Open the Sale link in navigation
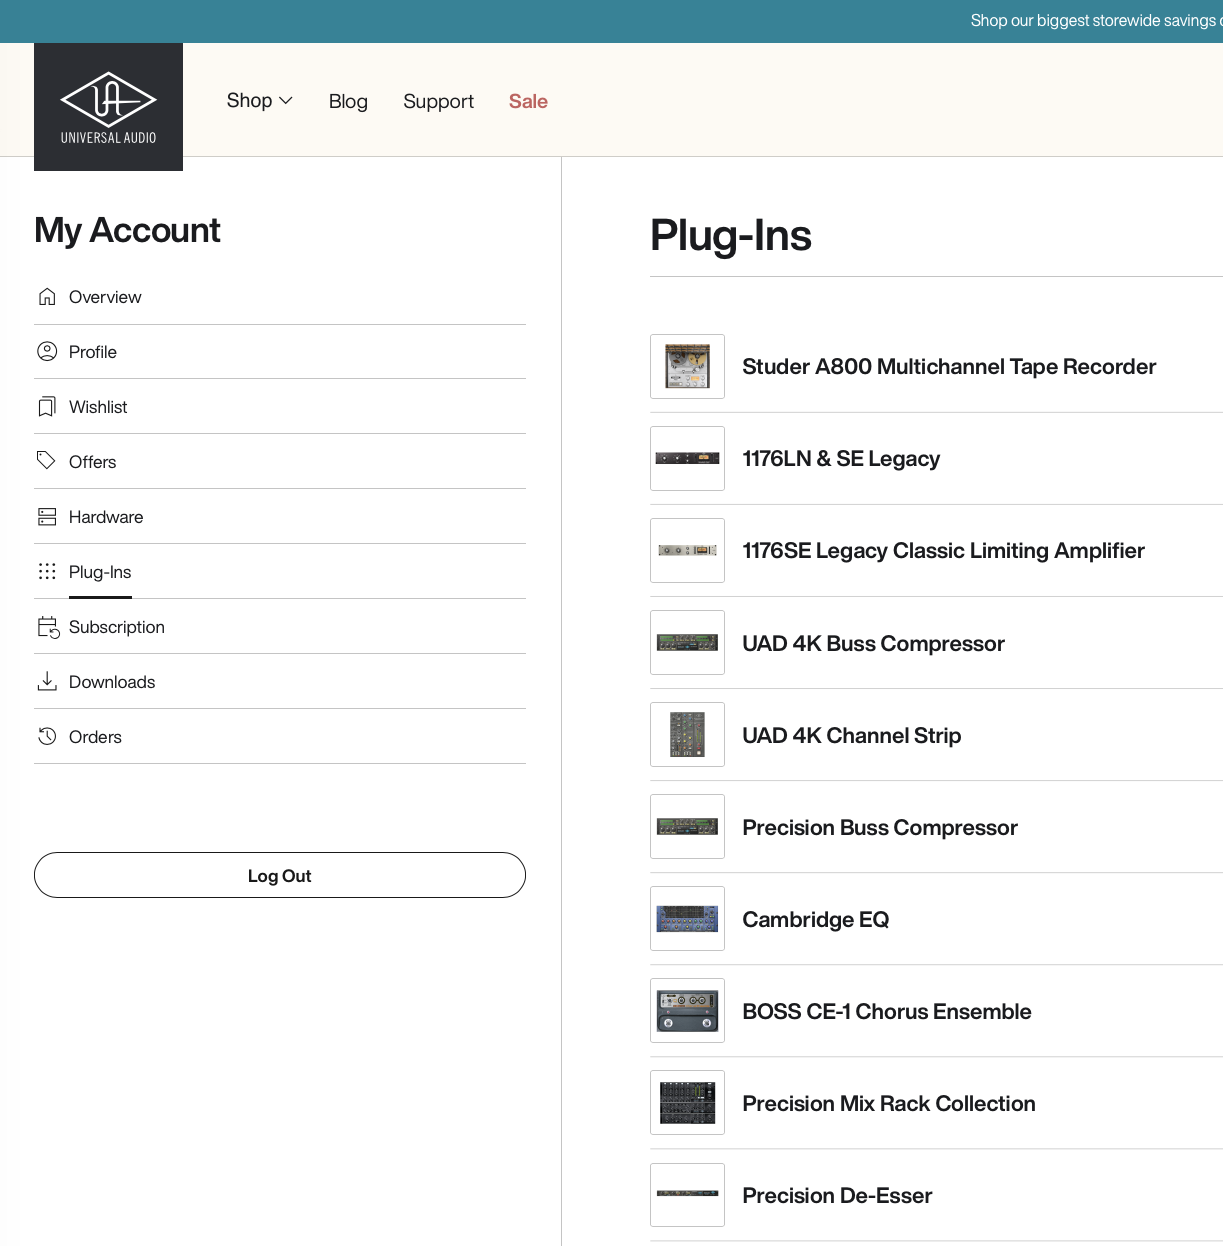Viewport: 1223px width, 1246px height. 528,102
